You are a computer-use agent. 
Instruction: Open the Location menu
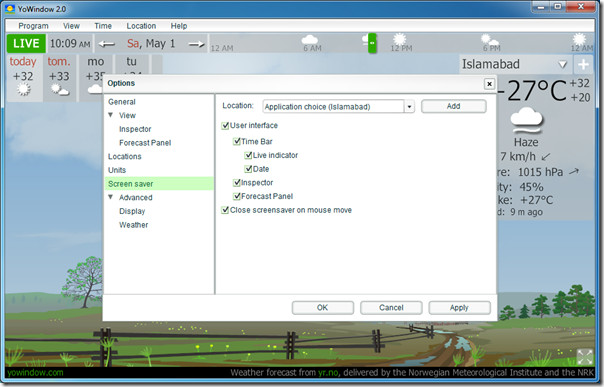click(x=141, y=26)
